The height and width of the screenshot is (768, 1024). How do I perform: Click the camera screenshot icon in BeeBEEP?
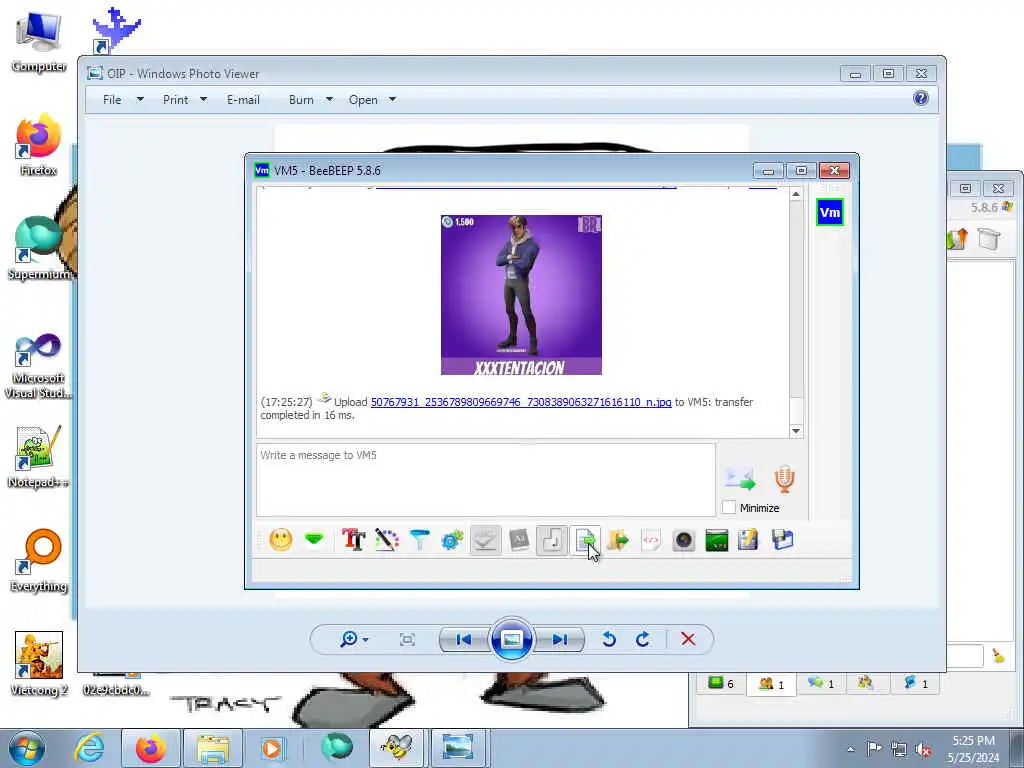point(684,540)
